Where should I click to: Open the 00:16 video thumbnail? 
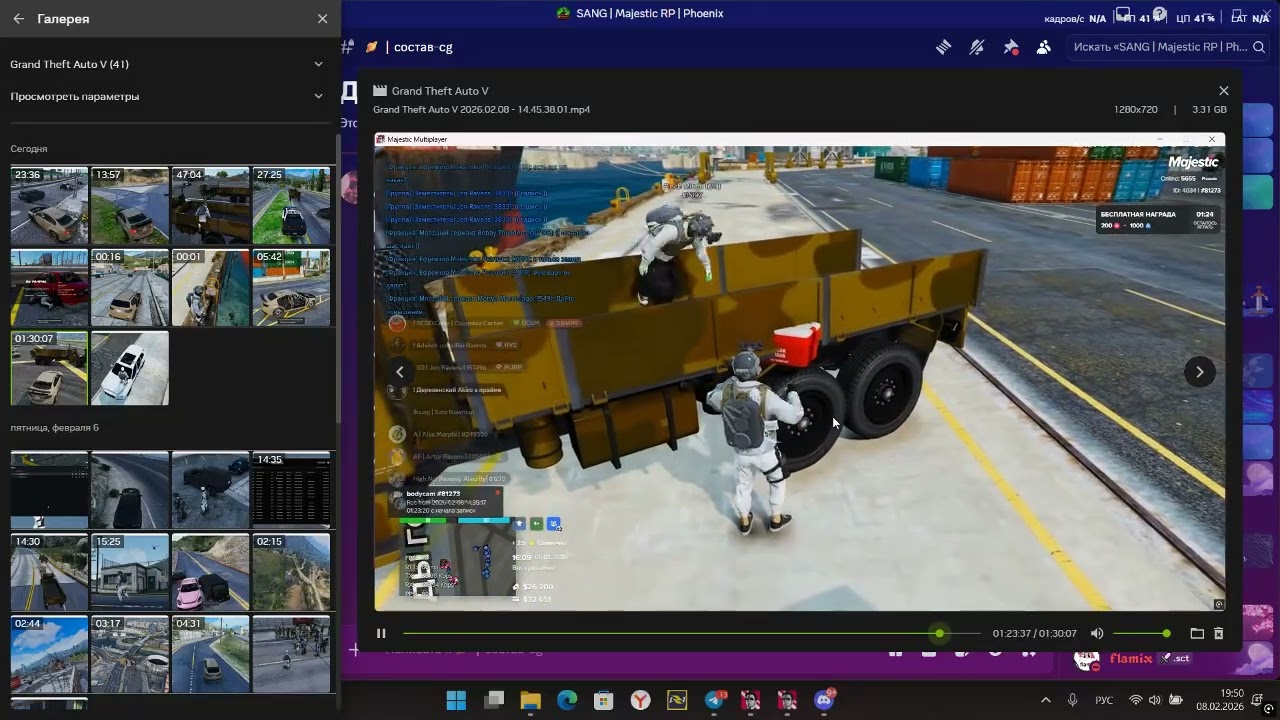(130, 288)
